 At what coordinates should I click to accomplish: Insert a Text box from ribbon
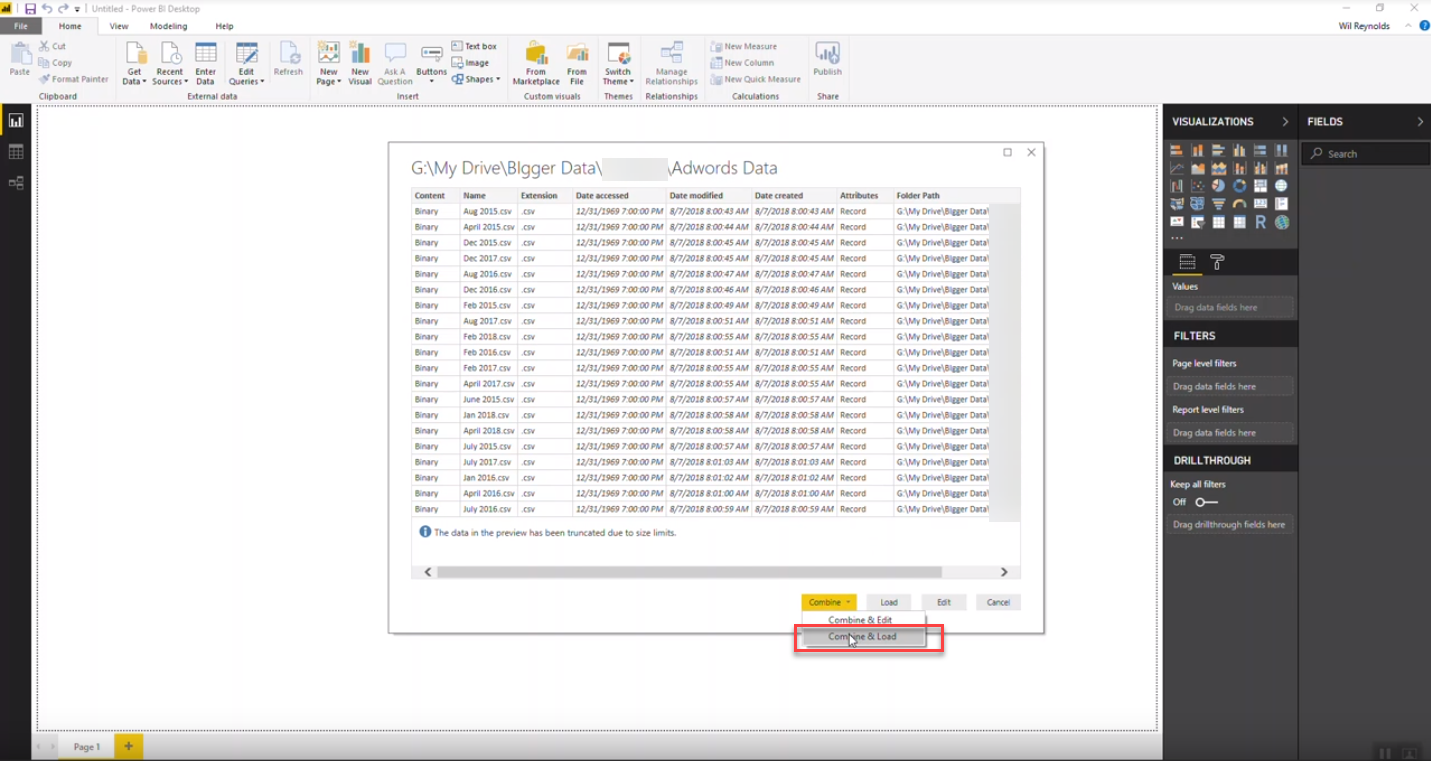point(474,46)
